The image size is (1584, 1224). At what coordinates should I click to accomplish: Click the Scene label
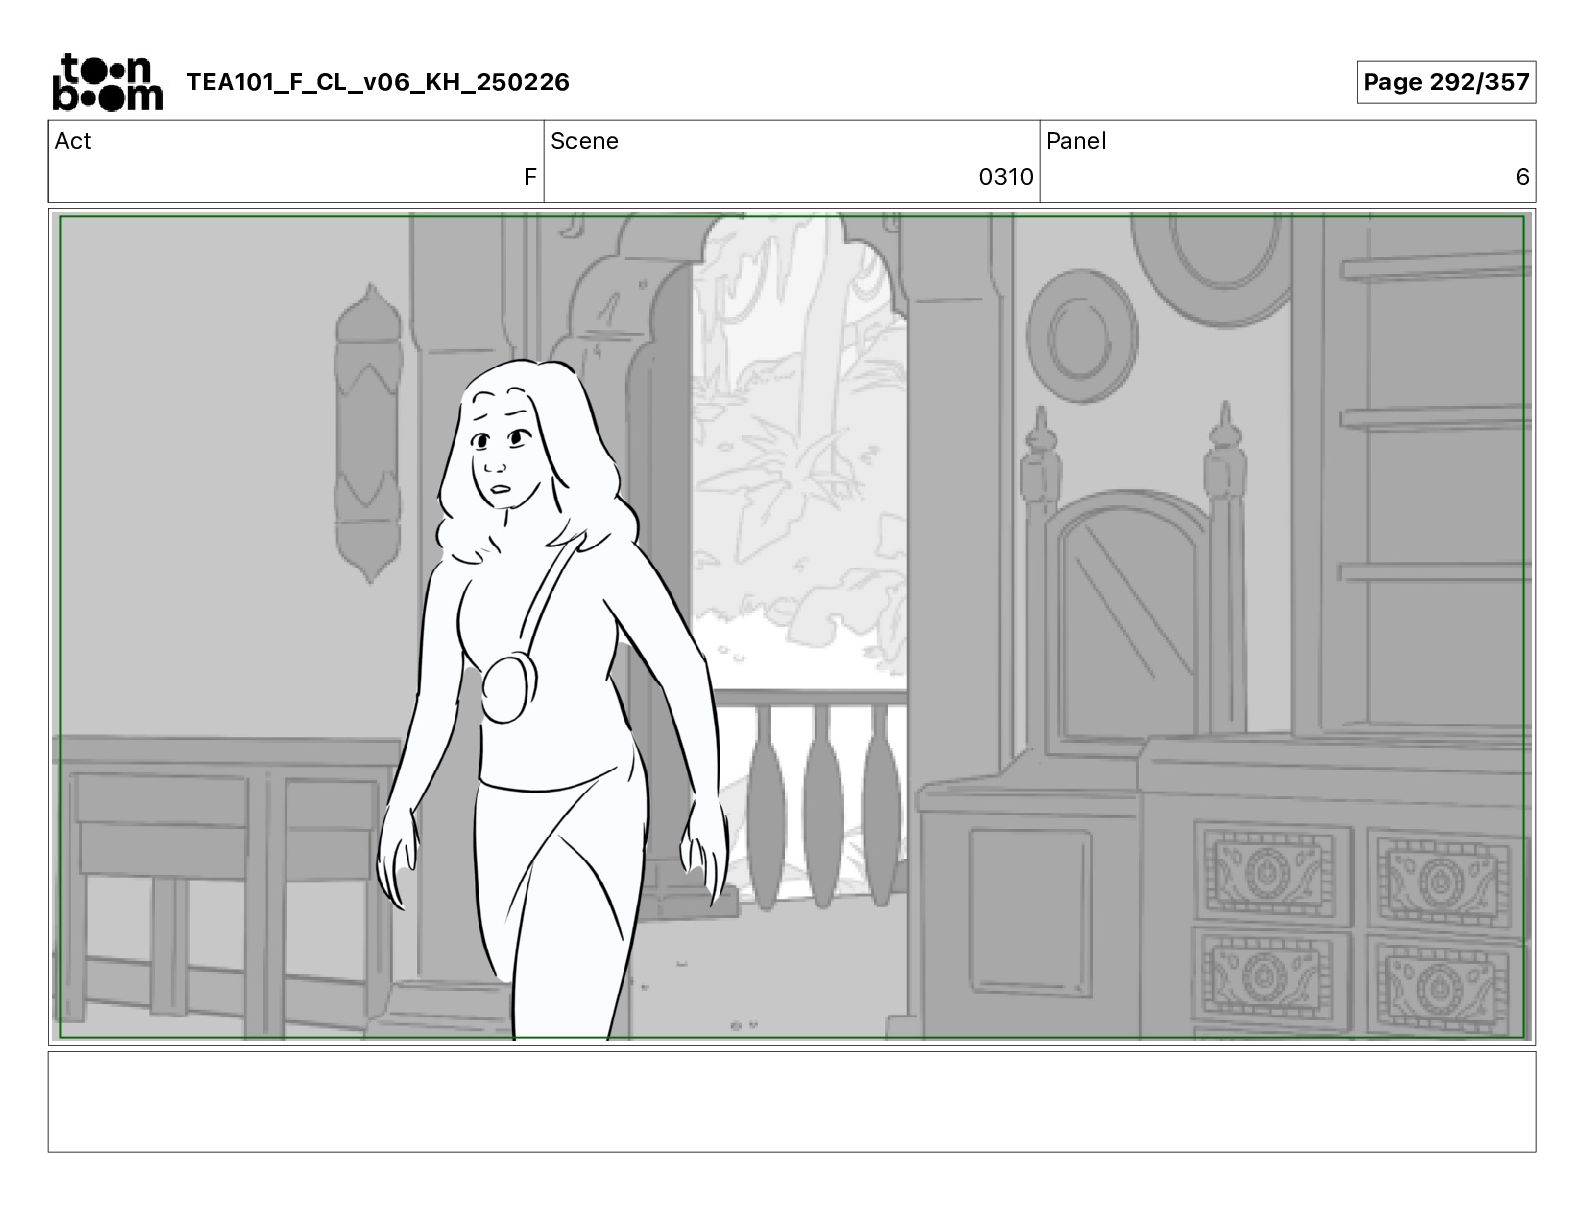coord(584,141)
